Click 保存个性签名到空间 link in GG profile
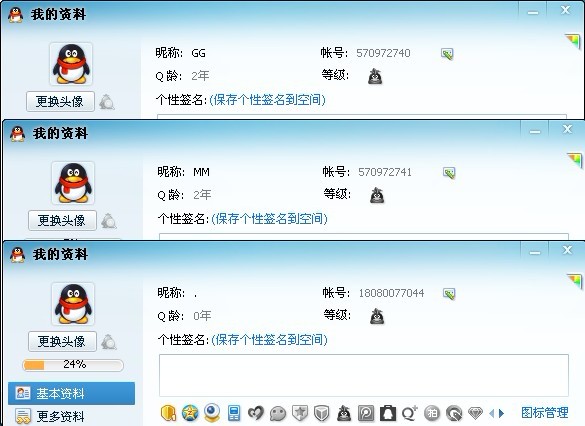585x426 pixels. click(x=267, y=100)
